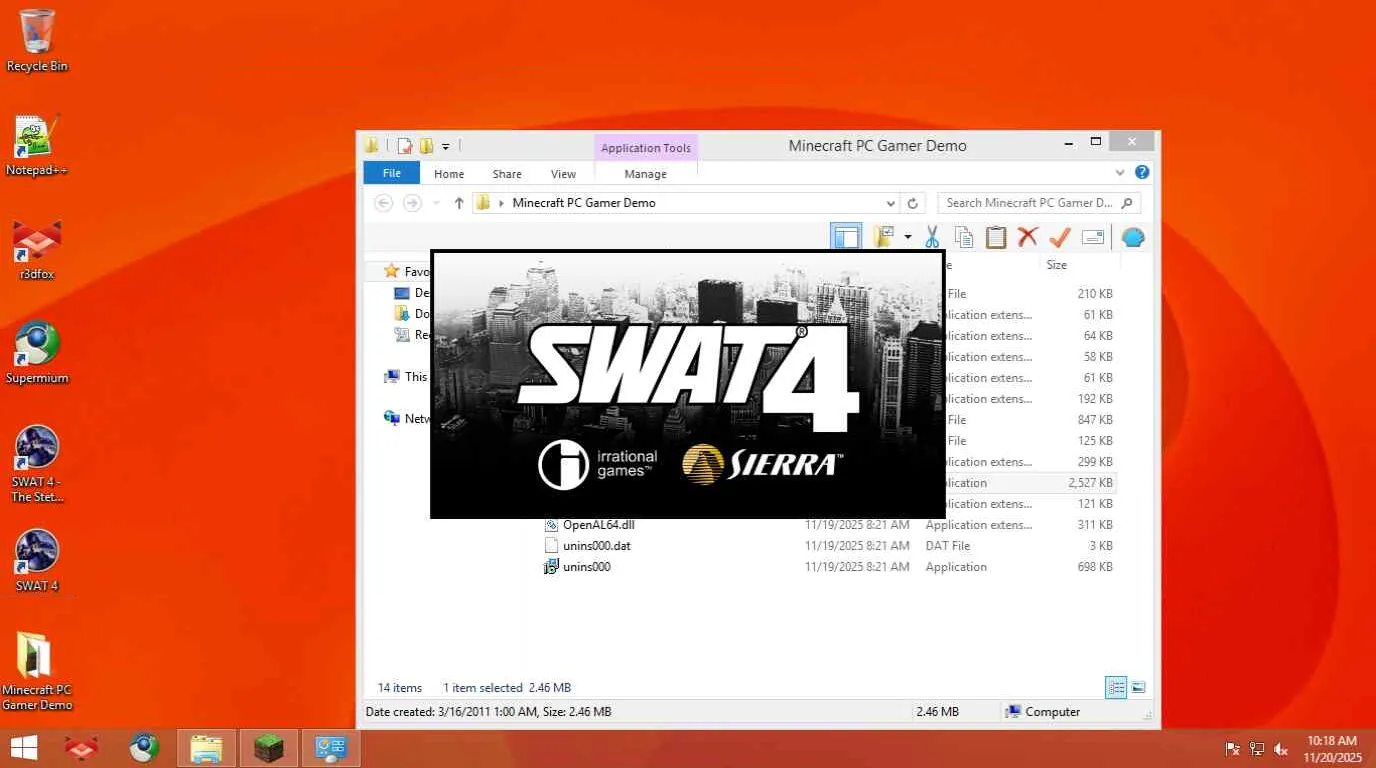Image resolution: width=1376 pixels, height=768 pixels.
Task: Click the 2,527 KB size cell
Action: point(1090,483)
